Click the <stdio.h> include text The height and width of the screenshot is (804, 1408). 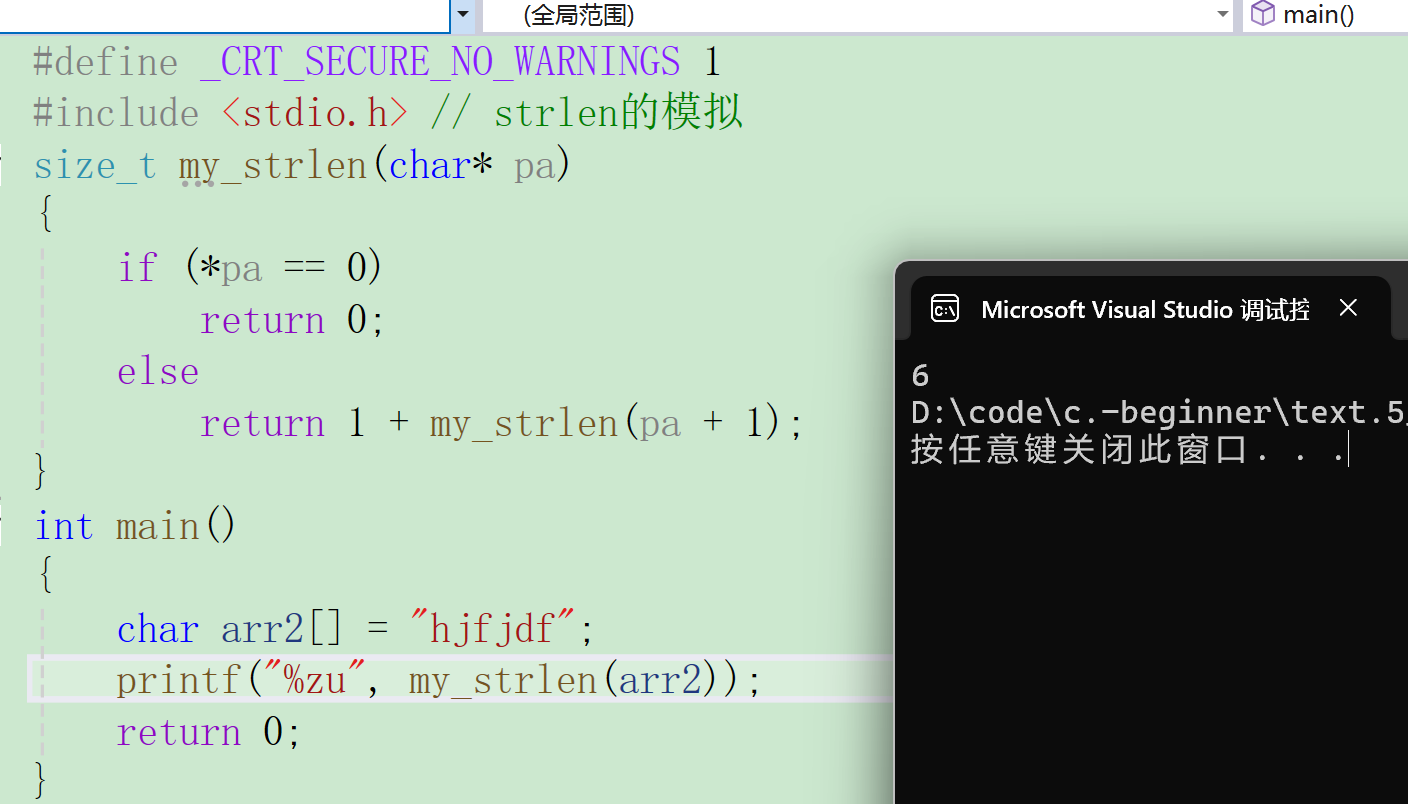click(315, 113)
